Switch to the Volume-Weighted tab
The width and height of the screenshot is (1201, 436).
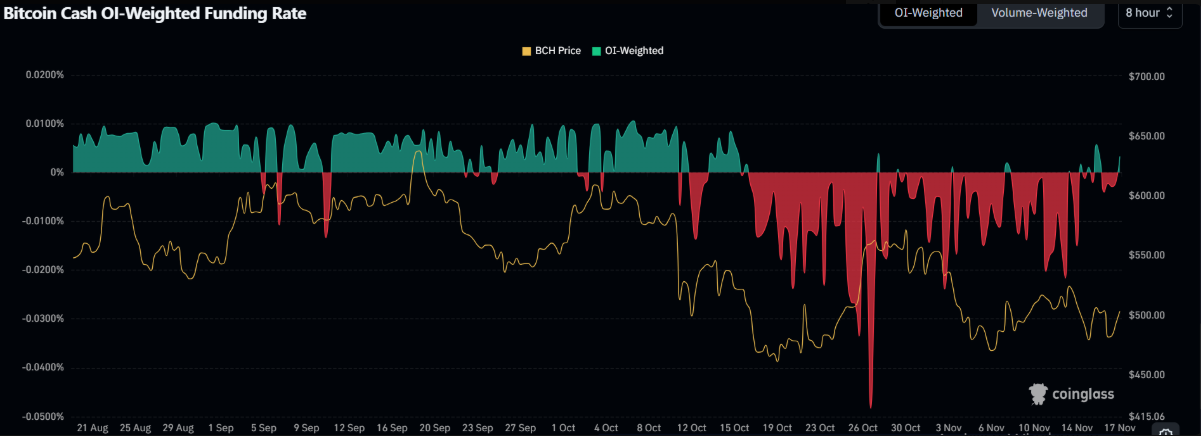click(1039, 13)
